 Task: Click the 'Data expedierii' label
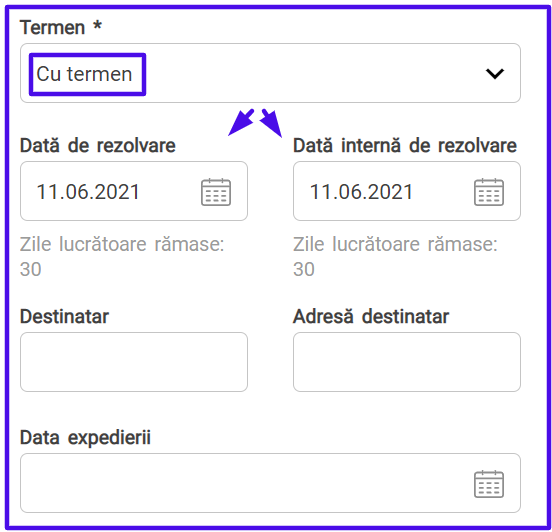(x=85, y=438)
